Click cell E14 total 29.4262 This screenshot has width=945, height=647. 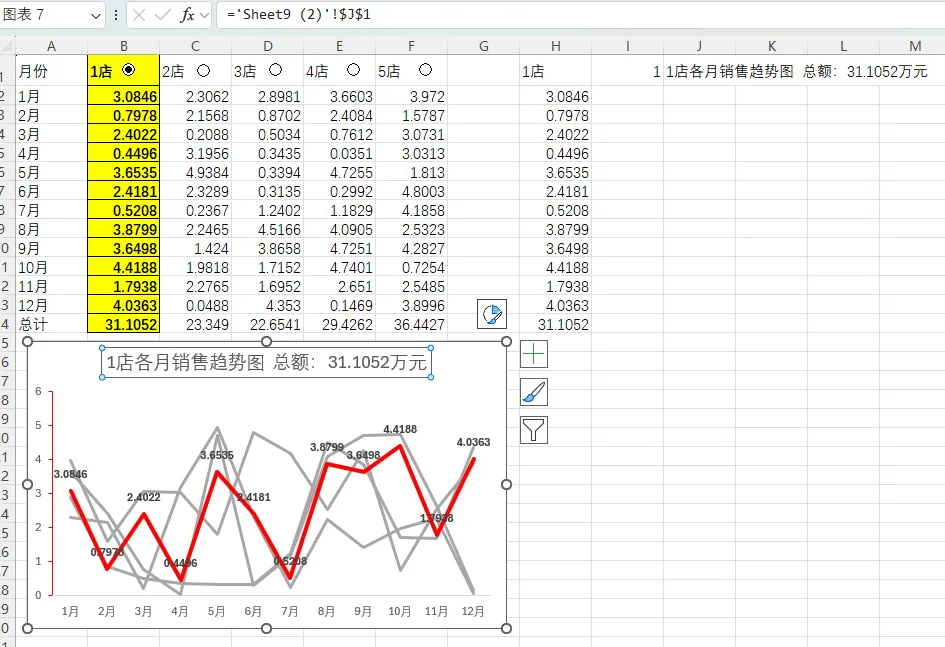pos(339,324)
